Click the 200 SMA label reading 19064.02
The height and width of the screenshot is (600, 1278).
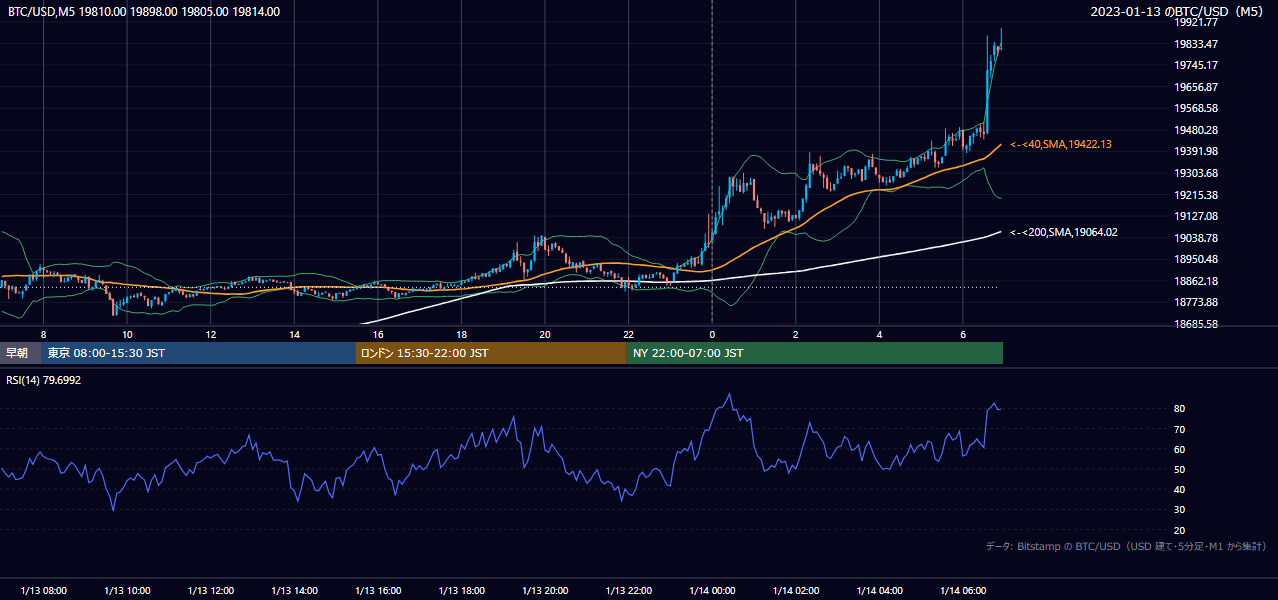coord(1064,233)
